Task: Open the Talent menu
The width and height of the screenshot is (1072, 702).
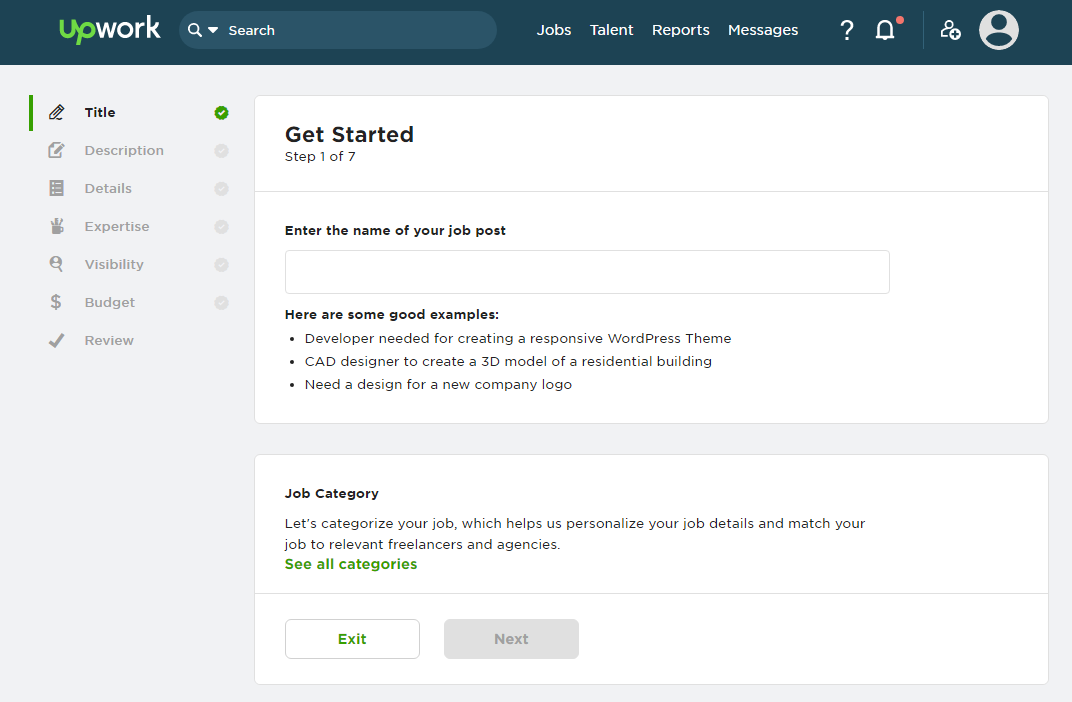Action: pos(611,30)
